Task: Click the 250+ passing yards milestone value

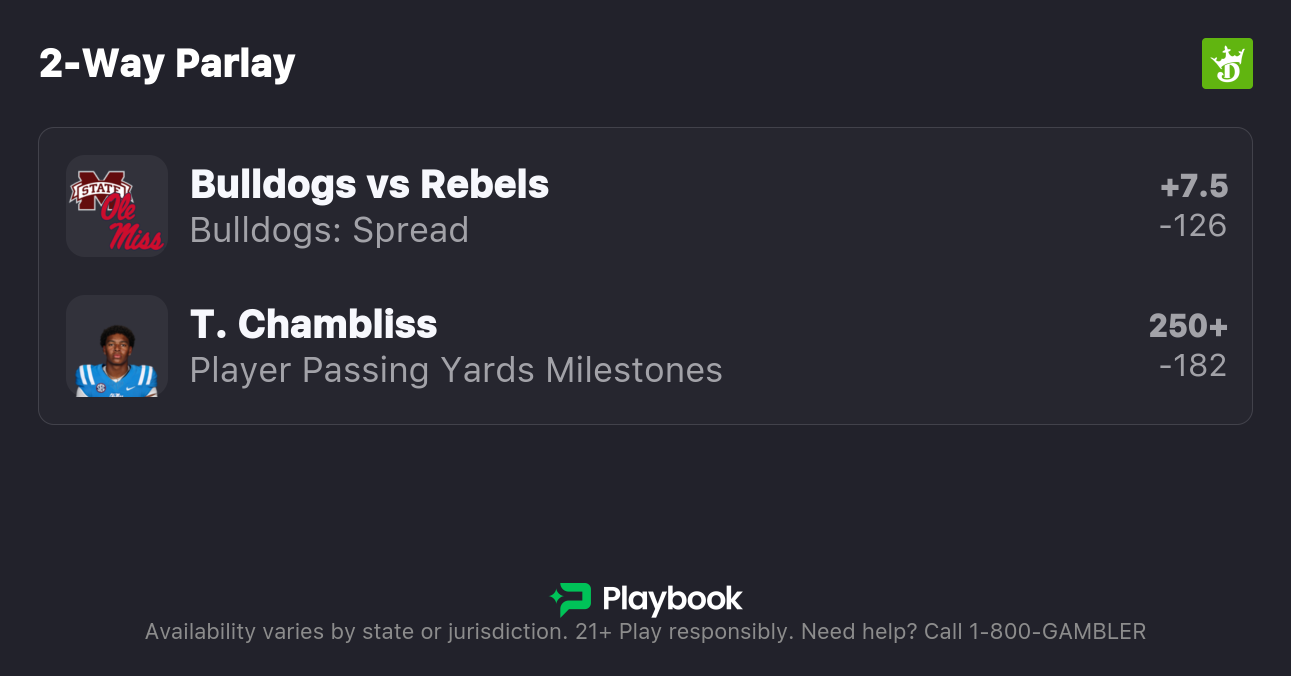Action: [x=1188, y=326]
